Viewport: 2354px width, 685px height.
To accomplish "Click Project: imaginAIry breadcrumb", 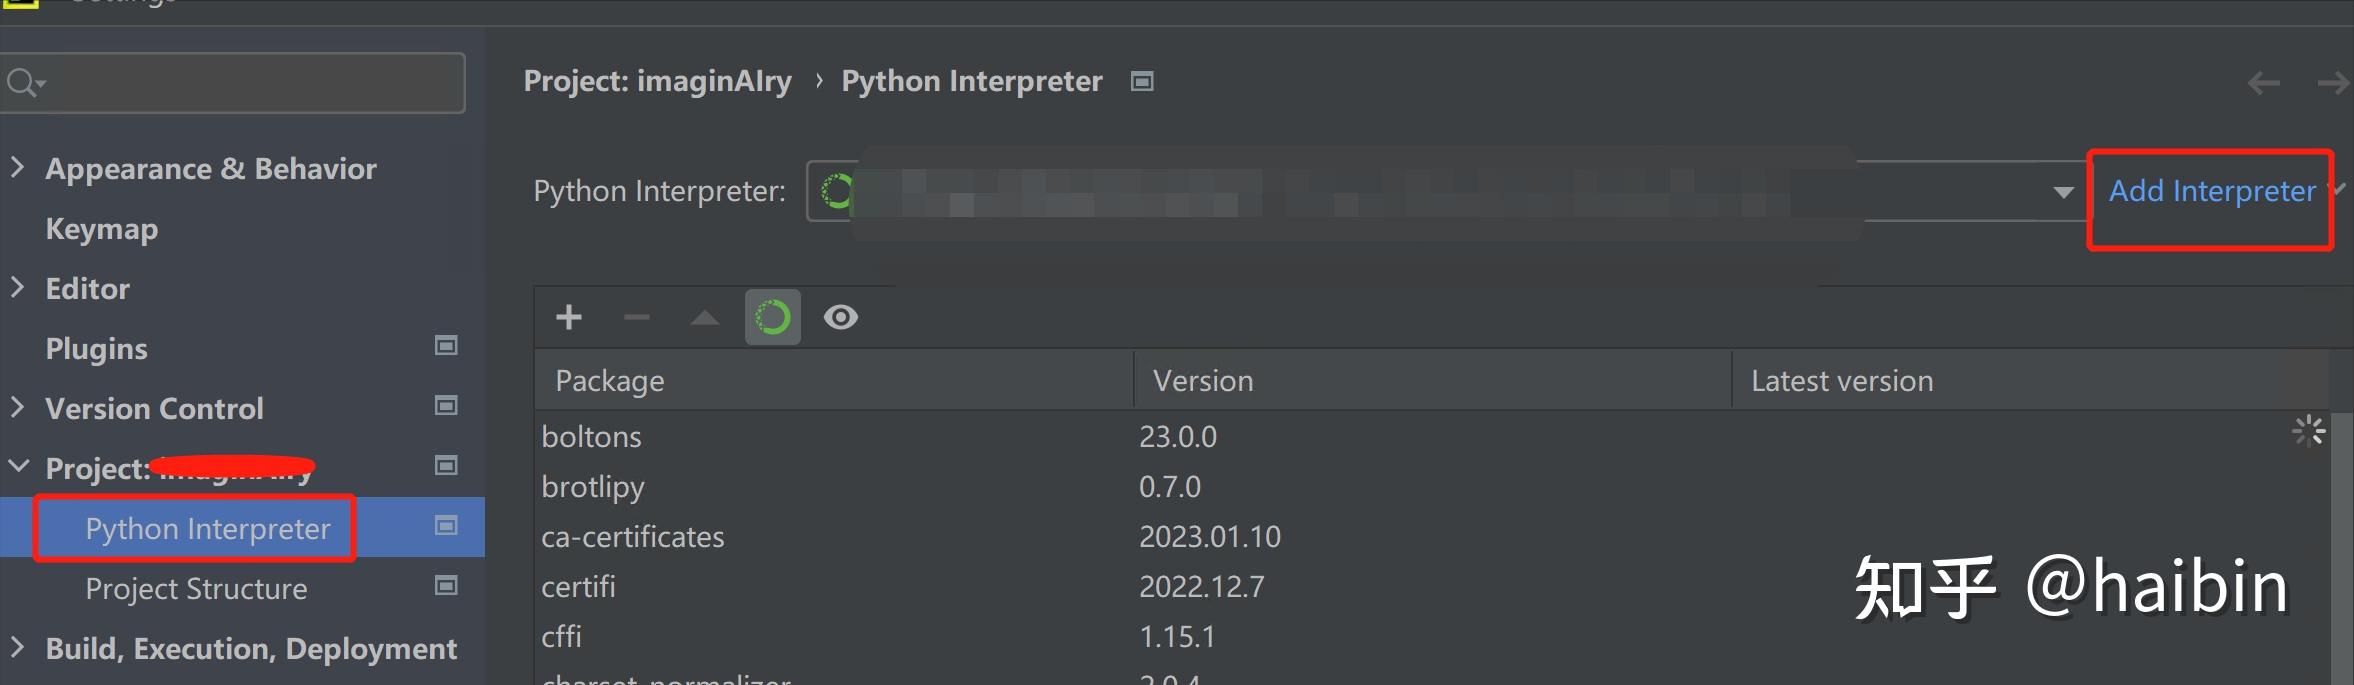I will point(657,81).
